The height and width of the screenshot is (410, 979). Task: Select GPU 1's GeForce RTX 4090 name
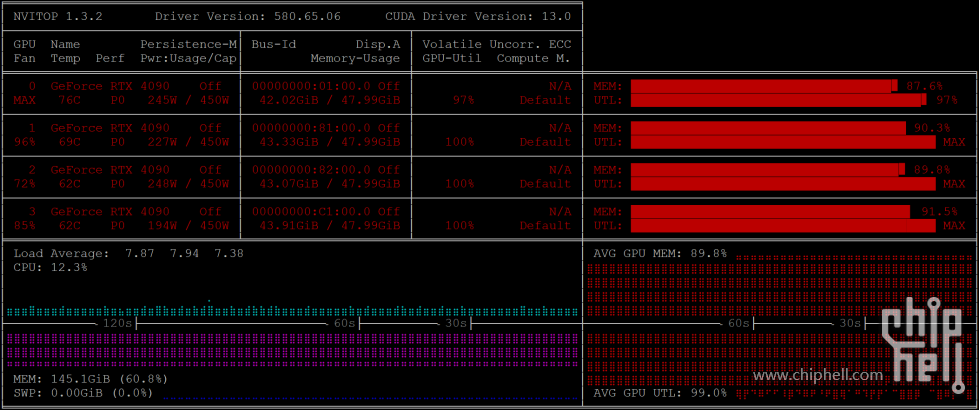pos(111,128)
